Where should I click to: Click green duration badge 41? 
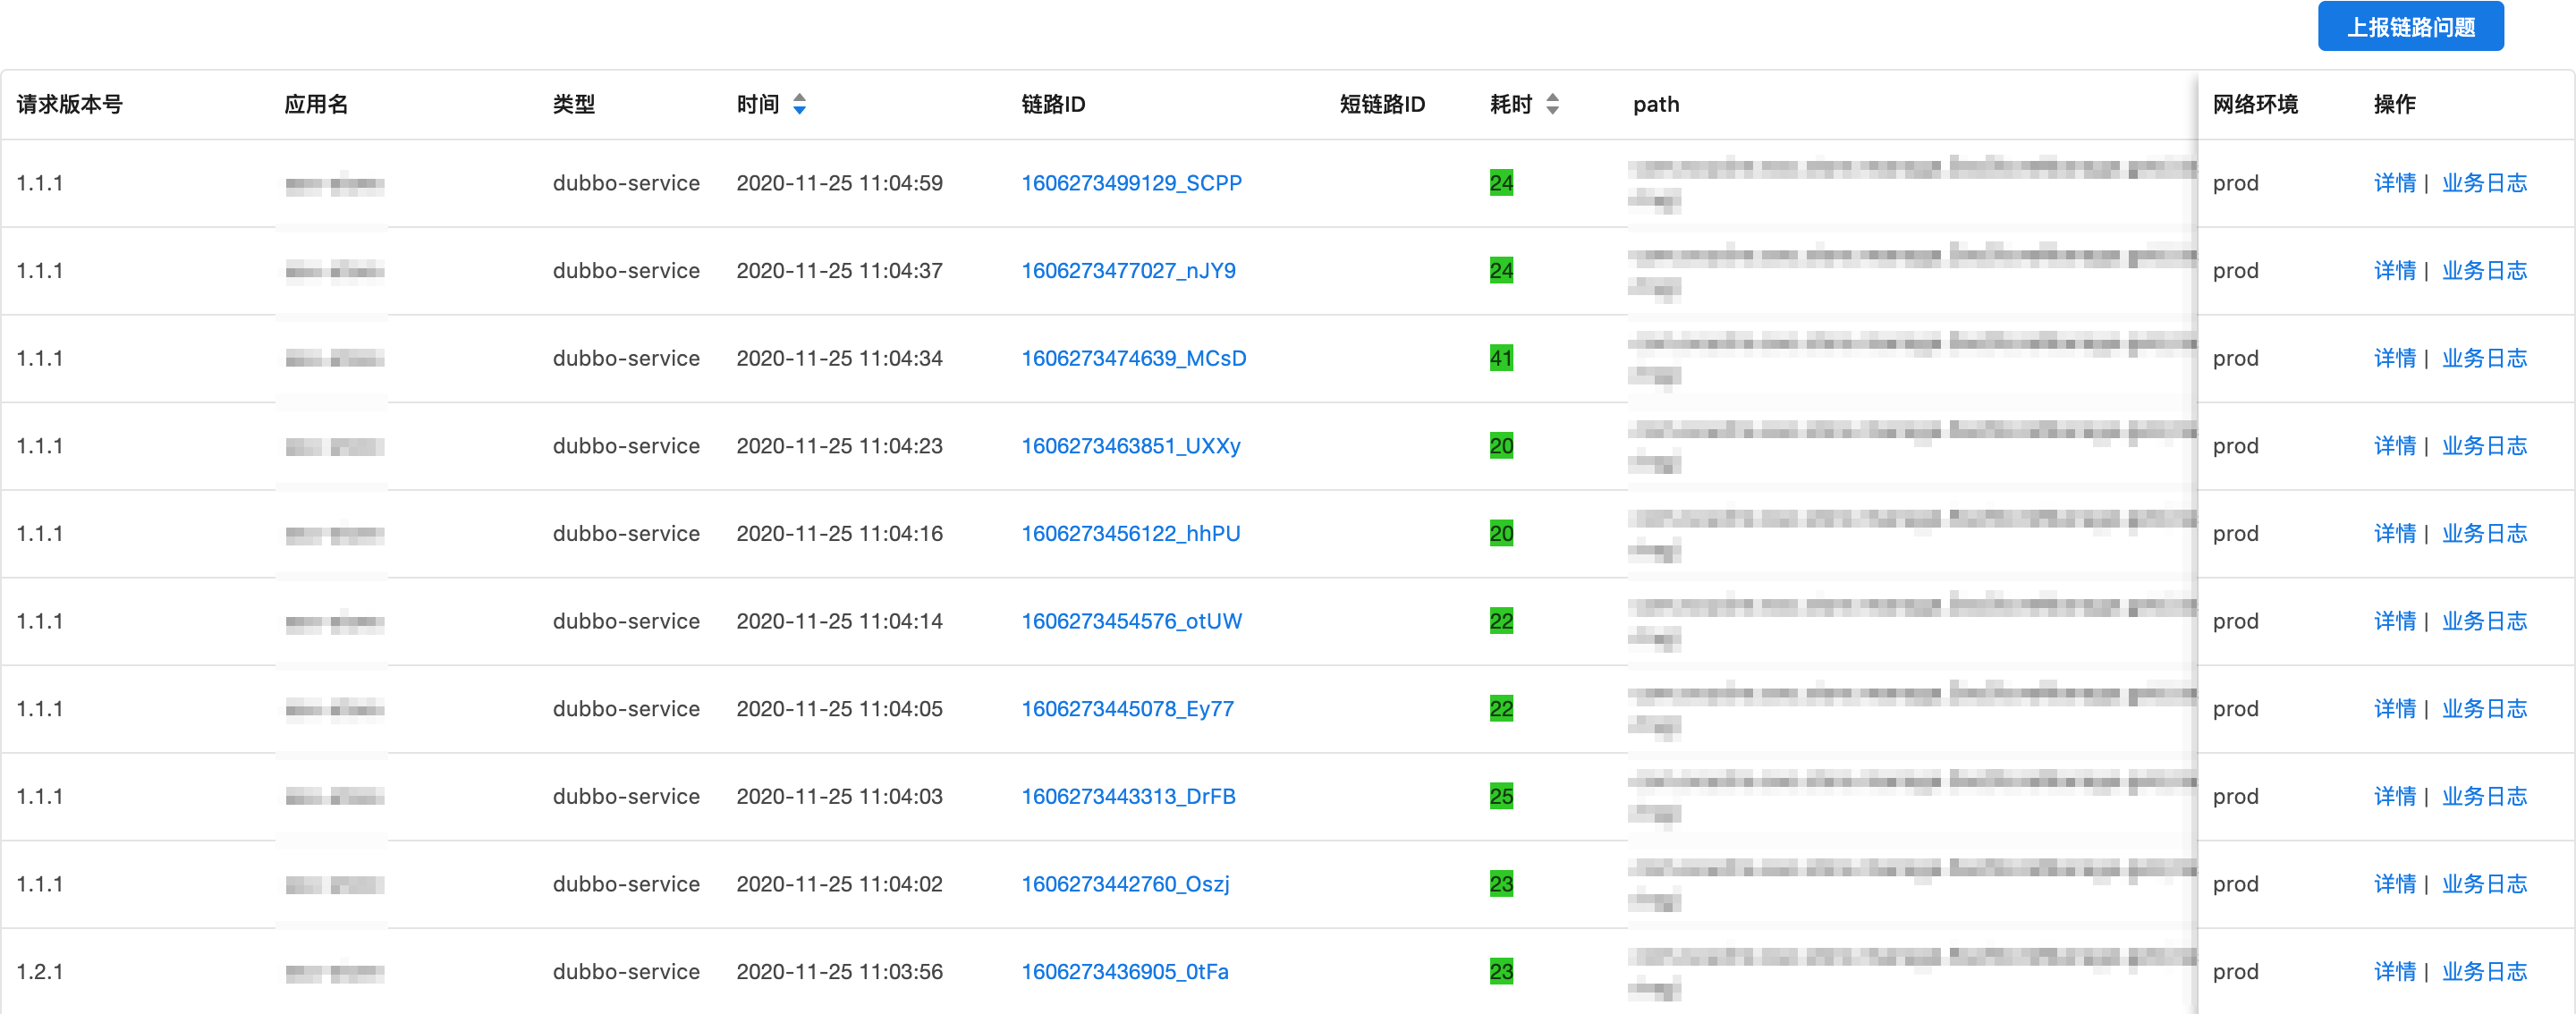point(1501,358)
